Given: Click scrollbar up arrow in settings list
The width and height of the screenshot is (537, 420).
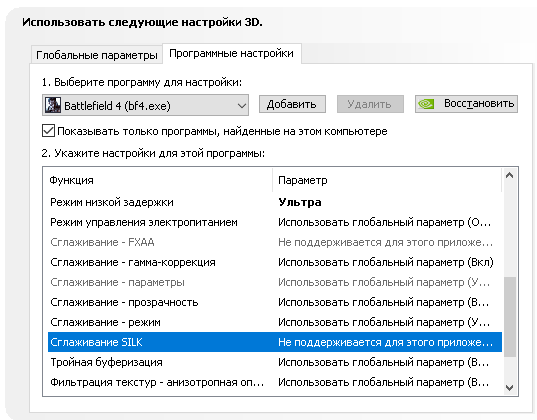Looking at the screenshot, I should click(x=509, y=176).
